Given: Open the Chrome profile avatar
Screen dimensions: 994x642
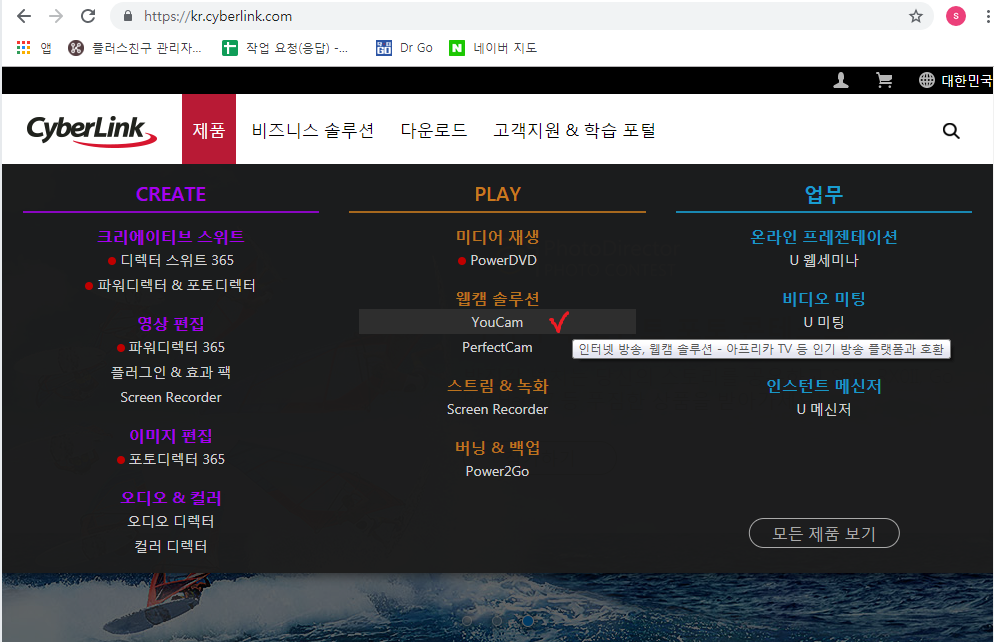Looking at the screenshot, I should (955, 16).
